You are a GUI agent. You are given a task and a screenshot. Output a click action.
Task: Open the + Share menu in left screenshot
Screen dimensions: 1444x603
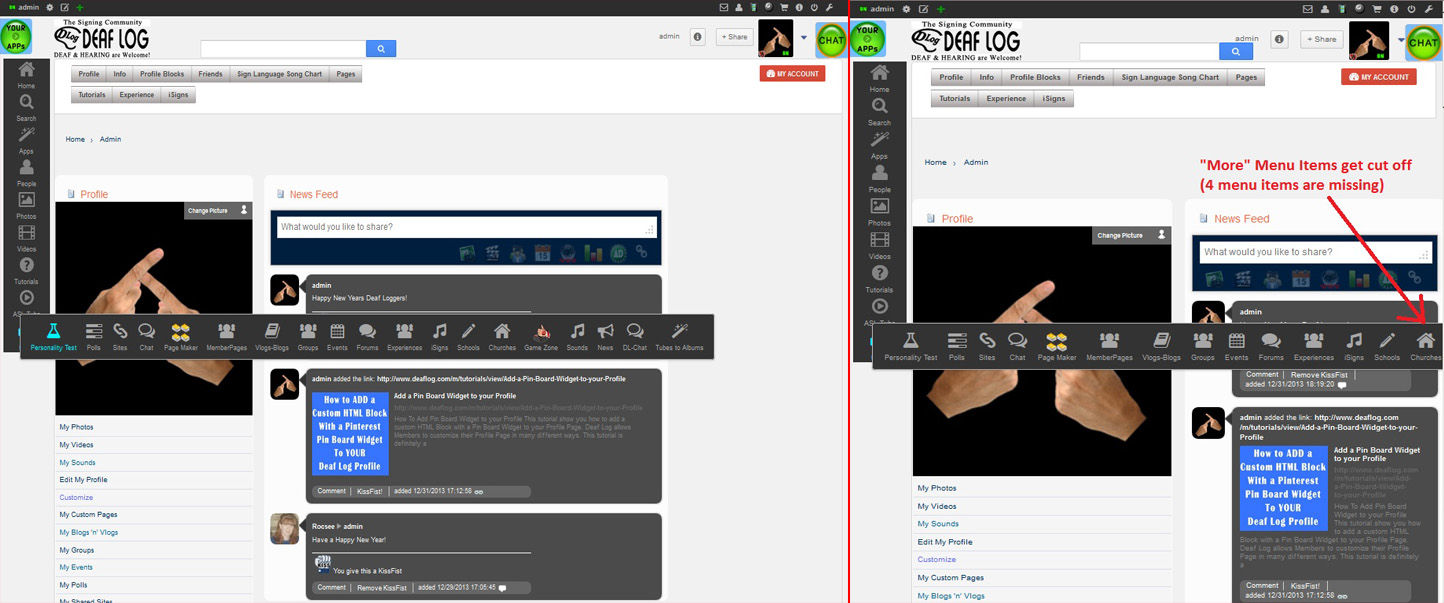tap(734, 37)
